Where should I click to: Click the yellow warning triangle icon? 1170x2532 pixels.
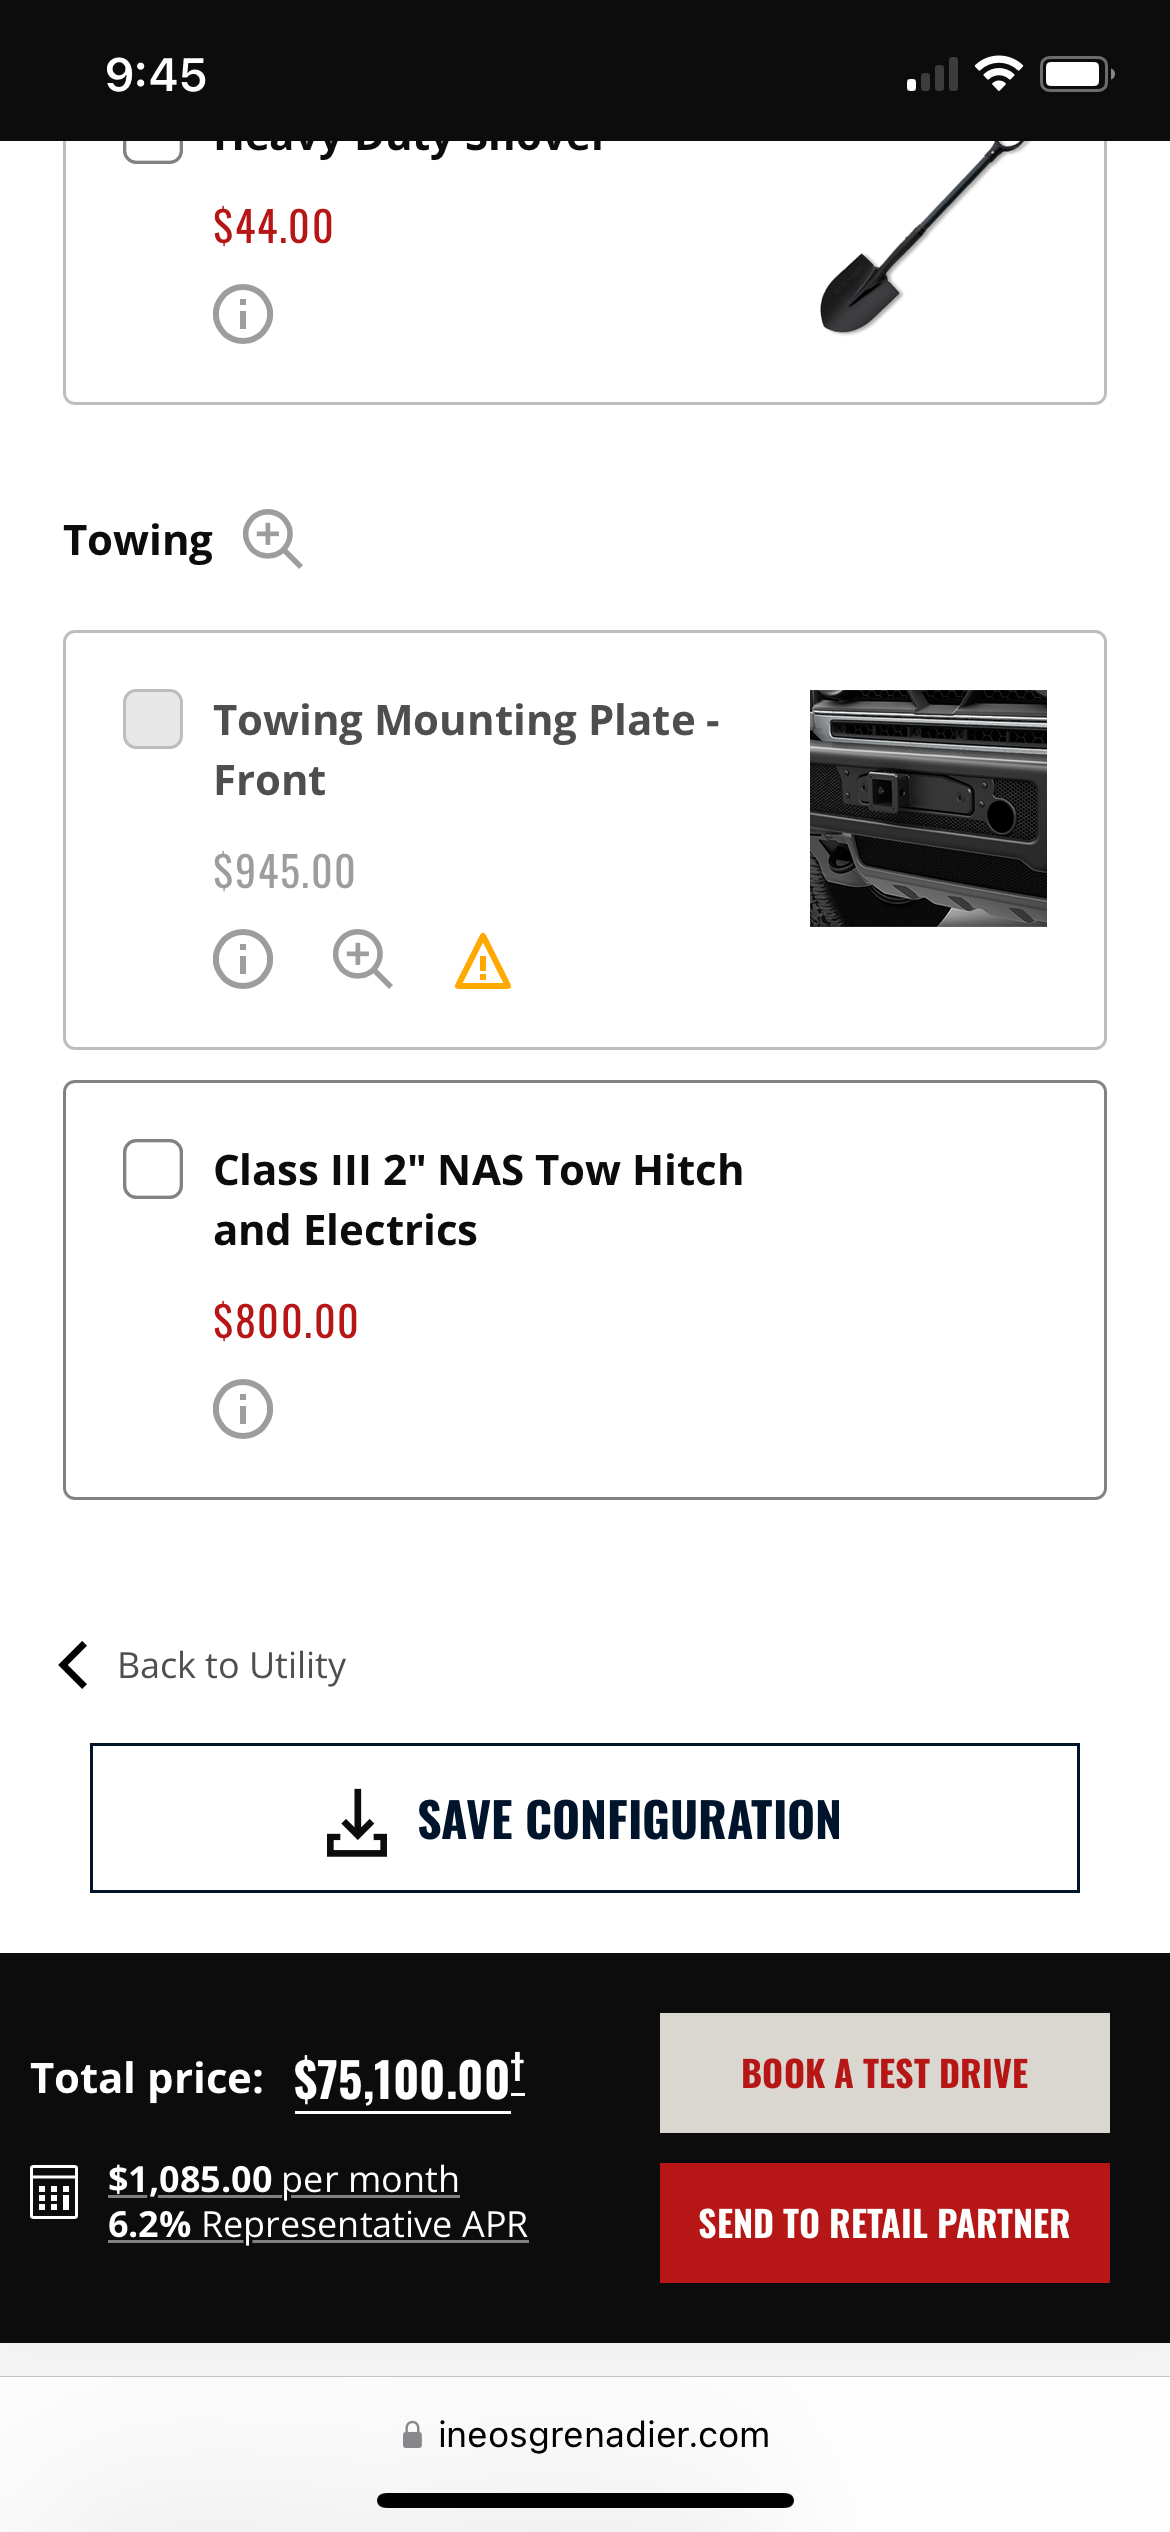[483, 962]
